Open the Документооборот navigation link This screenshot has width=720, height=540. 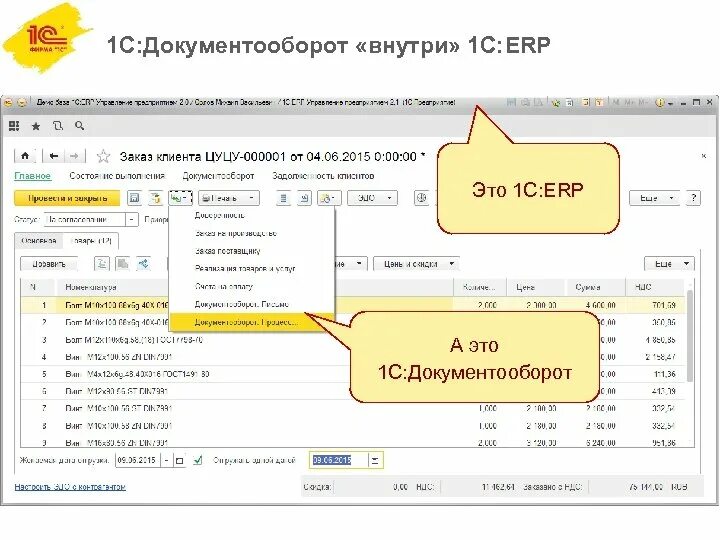pos(218,176)
